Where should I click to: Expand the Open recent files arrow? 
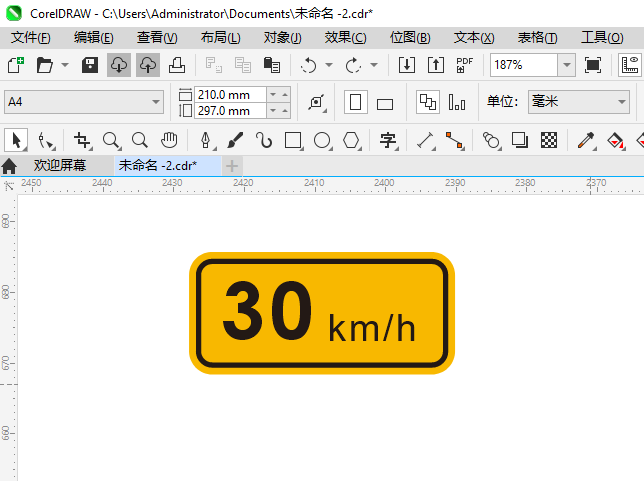(x=65, y=65)
